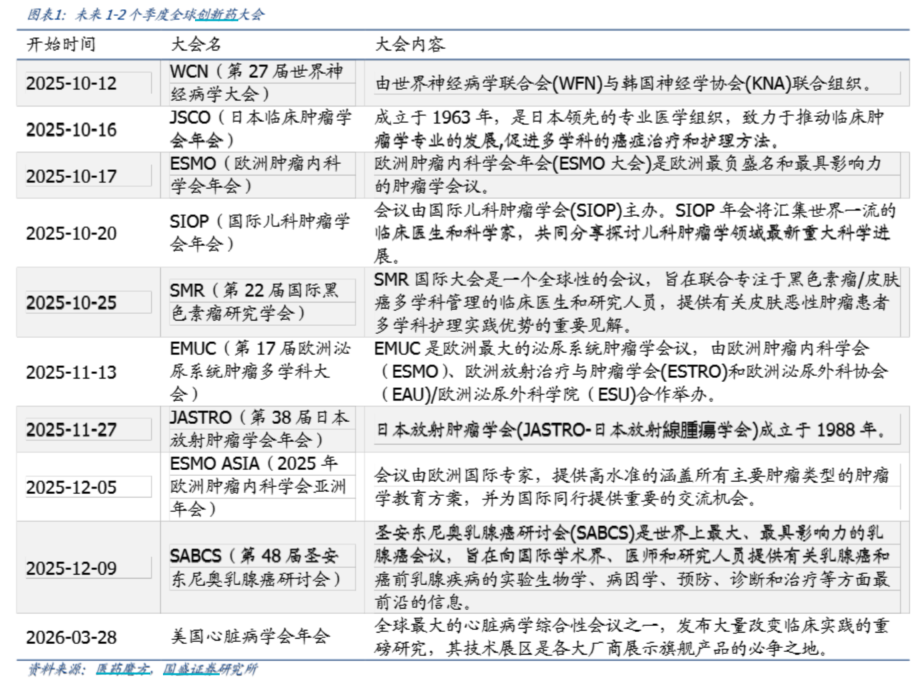Select the column header 大会内容
The image size is (921, 680).
410,44
